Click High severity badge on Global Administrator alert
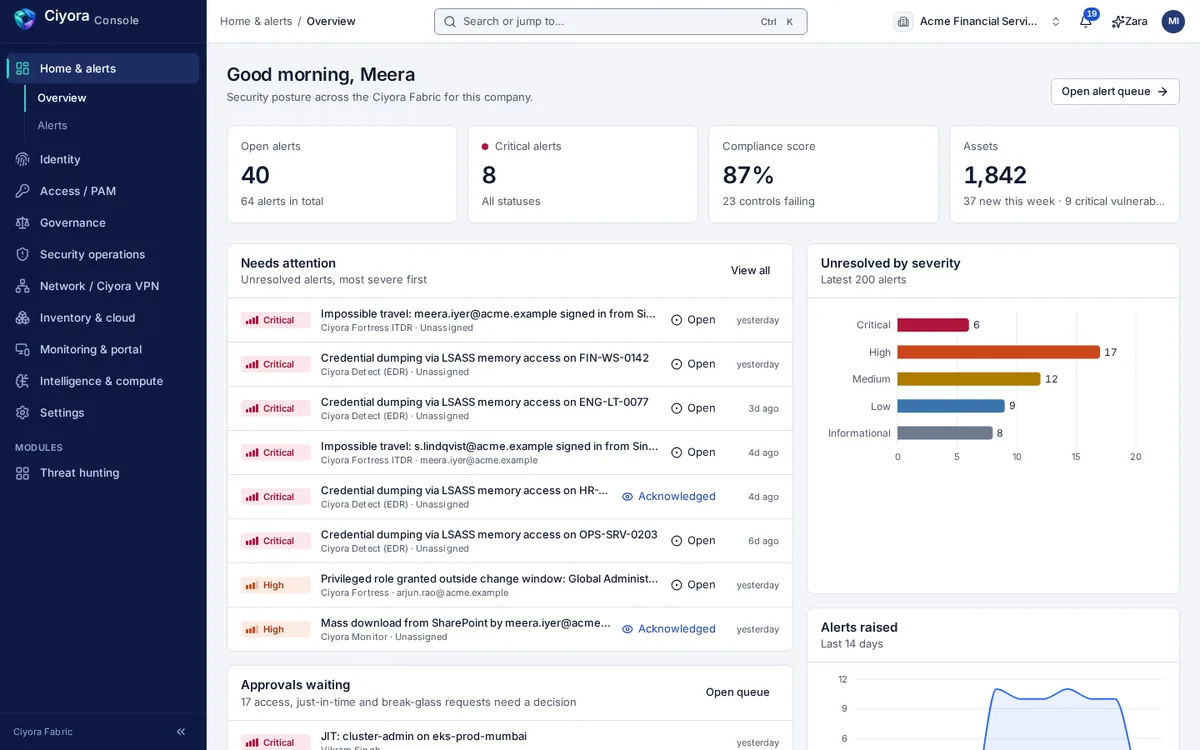 275,585
